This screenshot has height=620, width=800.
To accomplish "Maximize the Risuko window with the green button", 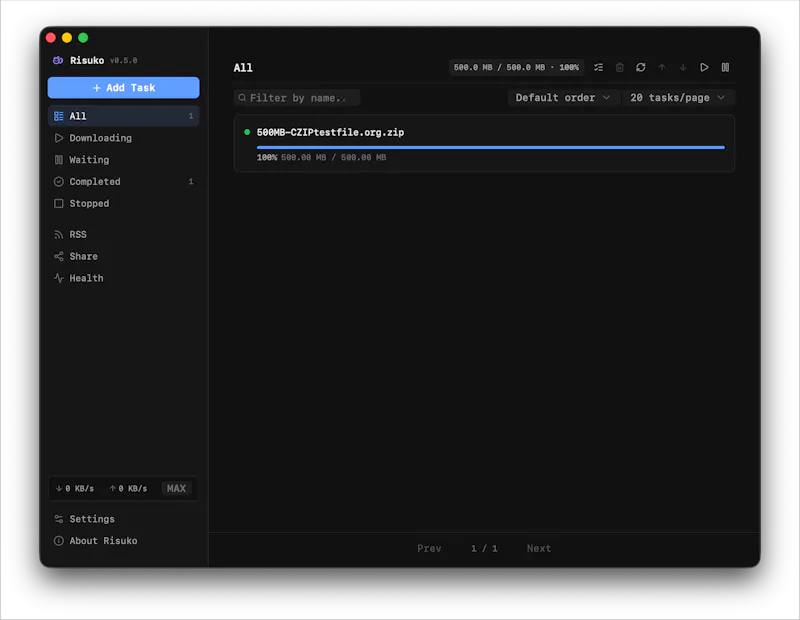I will (83, 38).
